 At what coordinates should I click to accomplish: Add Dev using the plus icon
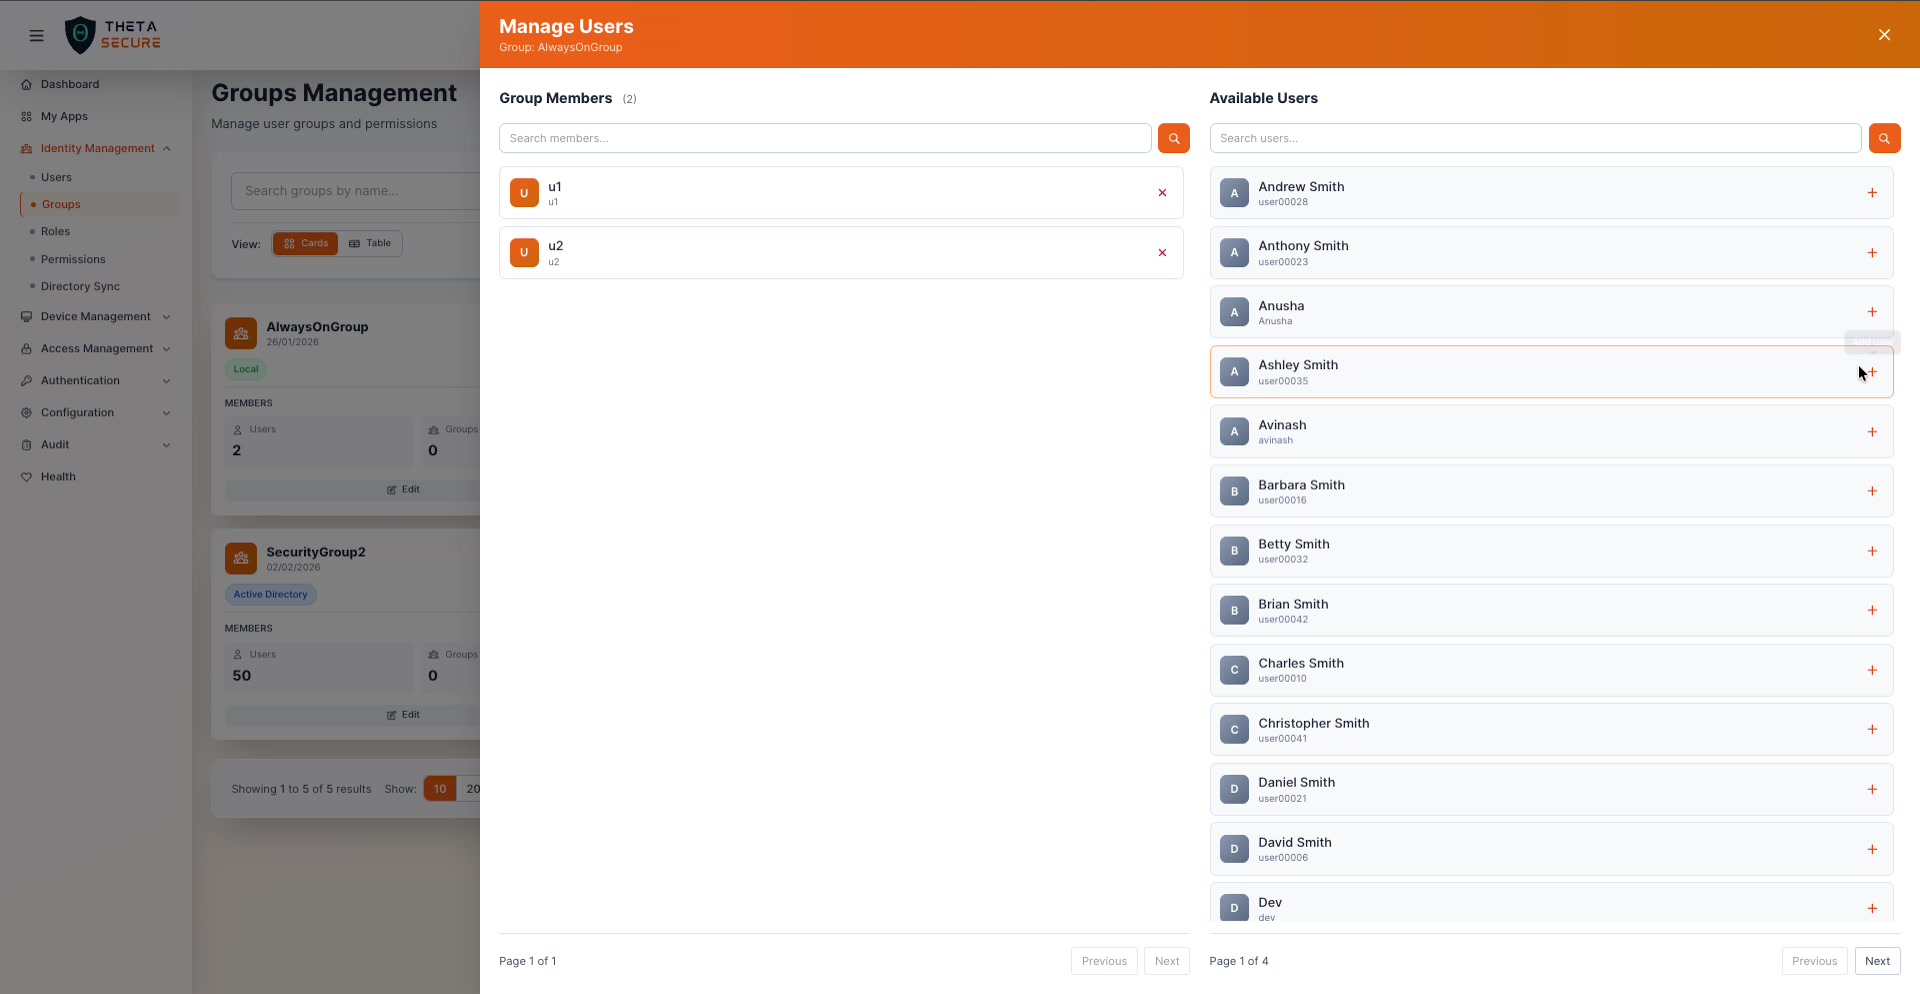pos(1873,908)
